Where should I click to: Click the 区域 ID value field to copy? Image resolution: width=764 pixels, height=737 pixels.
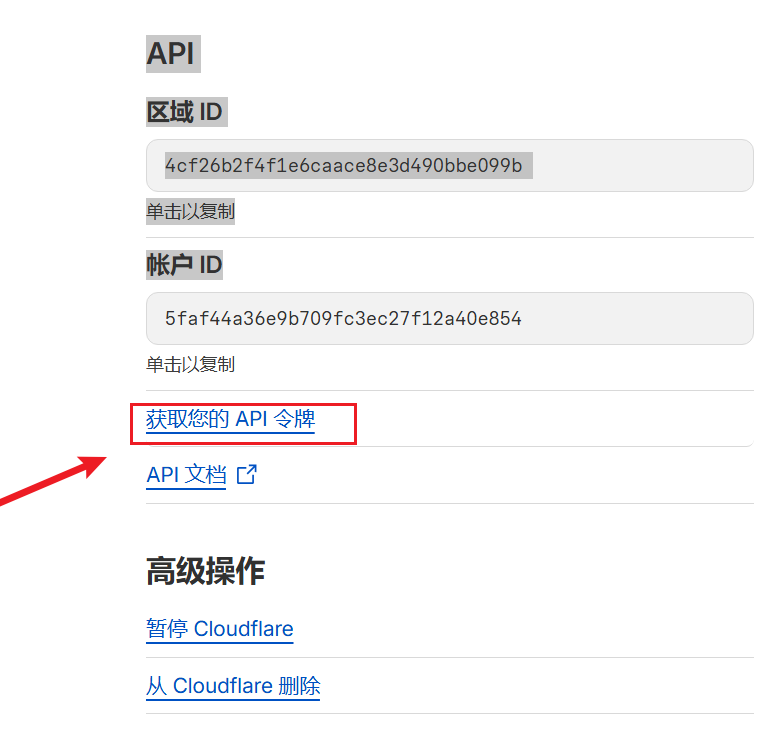(x=449, y=165)
